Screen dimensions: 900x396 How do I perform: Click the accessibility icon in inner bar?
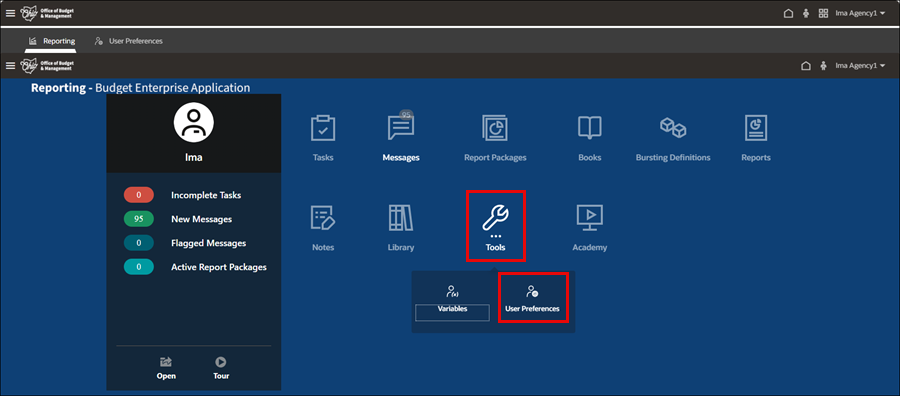[x=824, y=65]
